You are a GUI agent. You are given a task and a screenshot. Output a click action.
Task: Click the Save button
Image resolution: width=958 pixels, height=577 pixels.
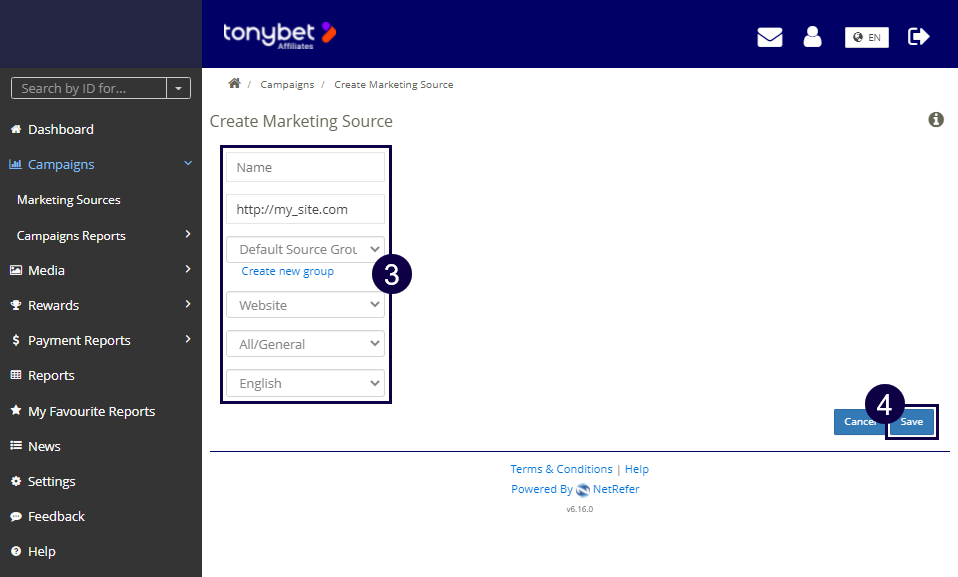(x=911, y=421)
